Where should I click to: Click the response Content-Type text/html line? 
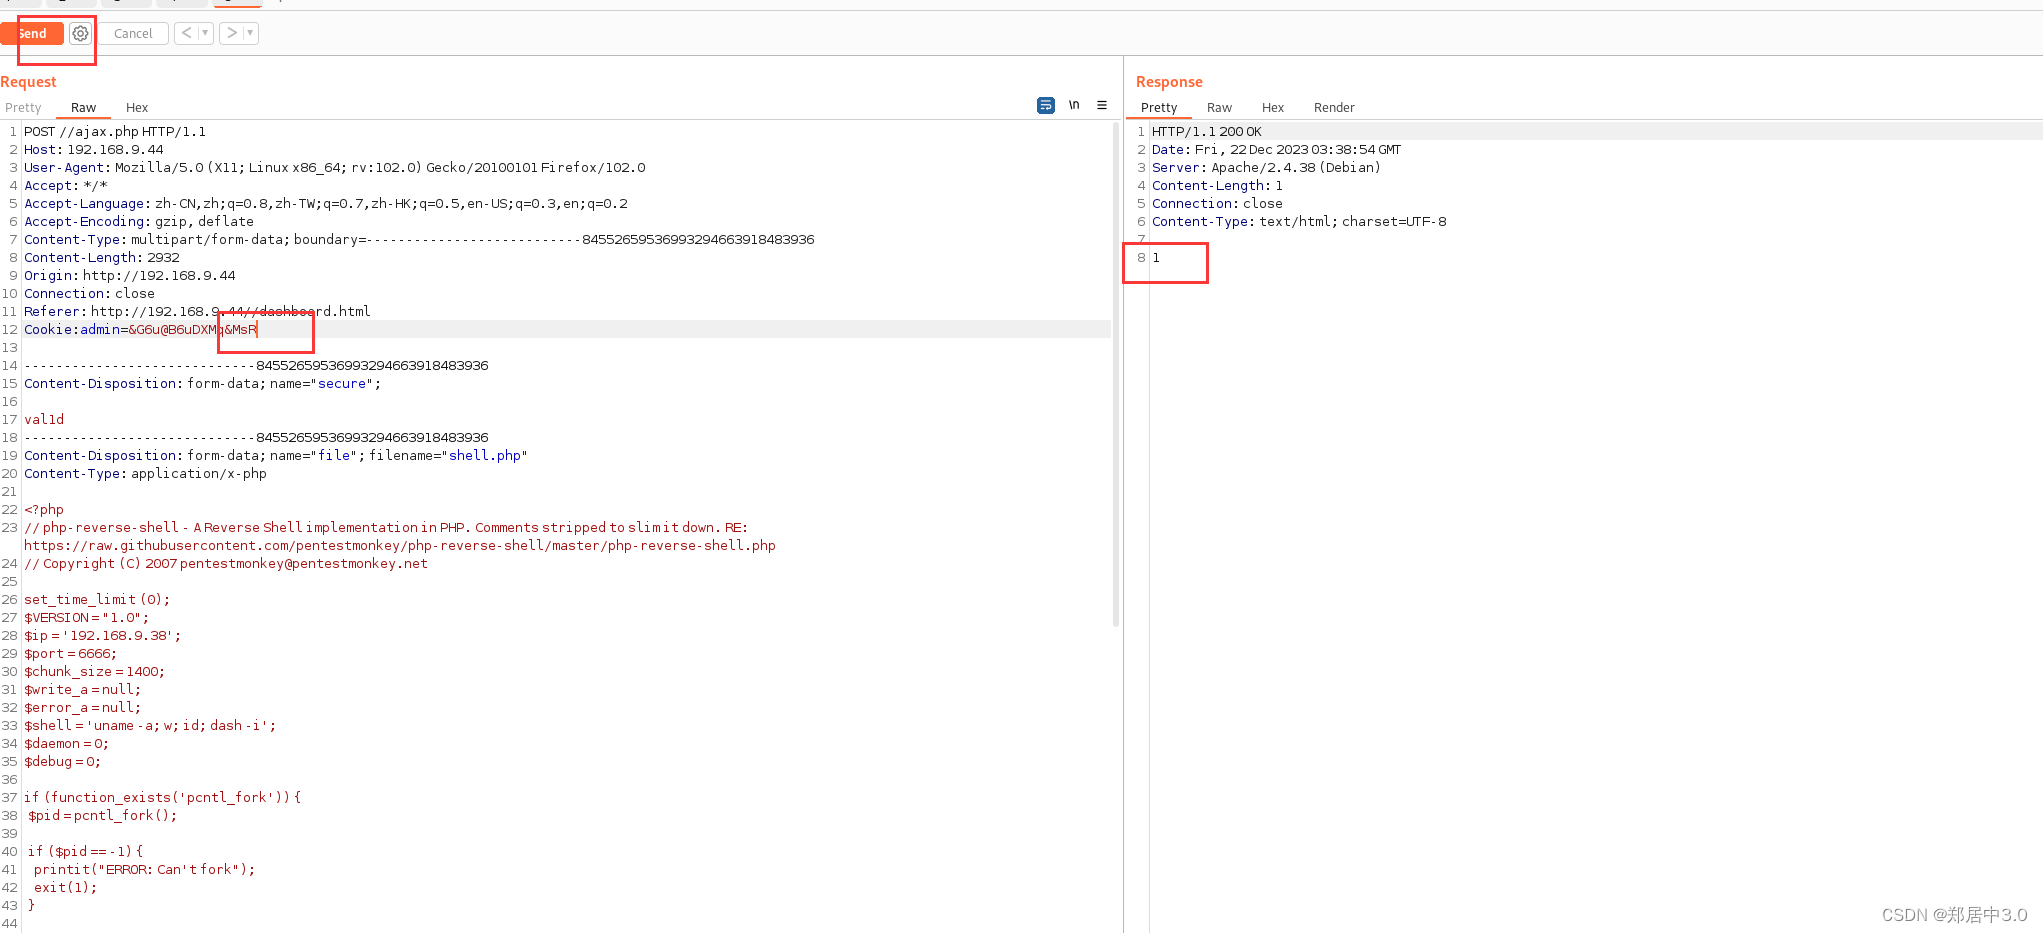[1299, 221]
